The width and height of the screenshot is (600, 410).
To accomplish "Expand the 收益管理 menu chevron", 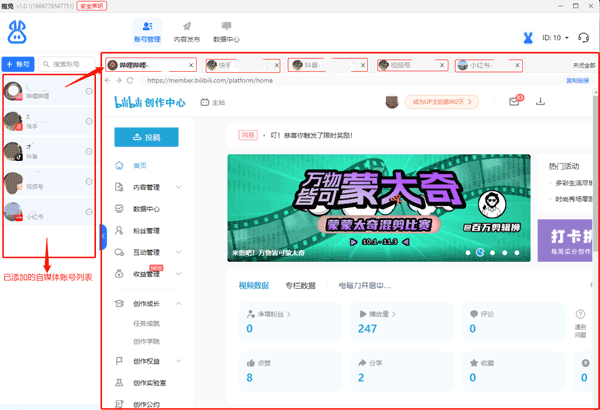I will 178,274.
